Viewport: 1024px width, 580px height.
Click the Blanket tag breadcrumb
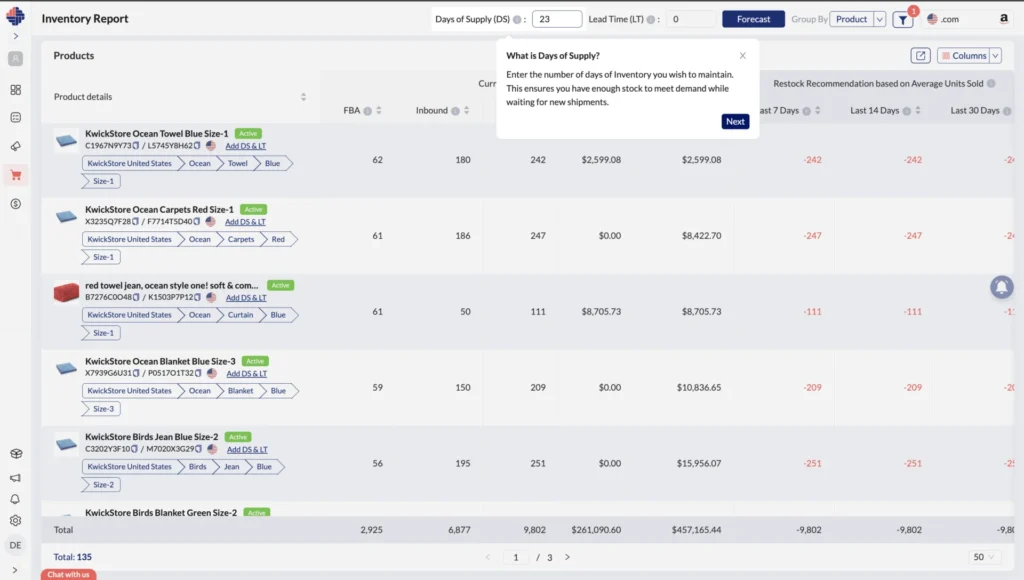coord(240,391)
